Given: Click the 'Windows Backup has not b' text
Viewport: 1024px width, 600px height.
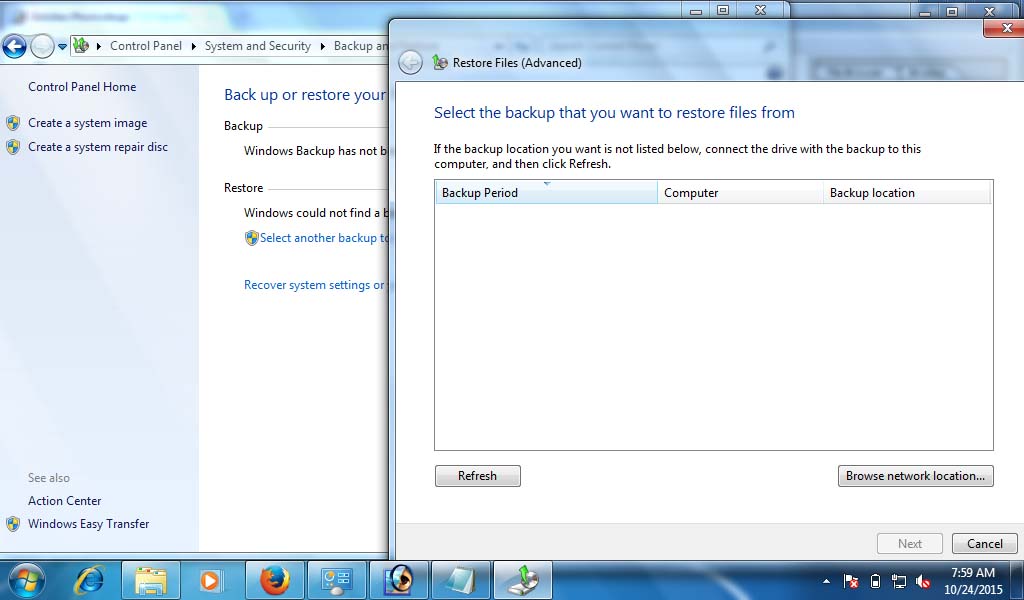Looking at the screenshot, I should tap(315, 150).
